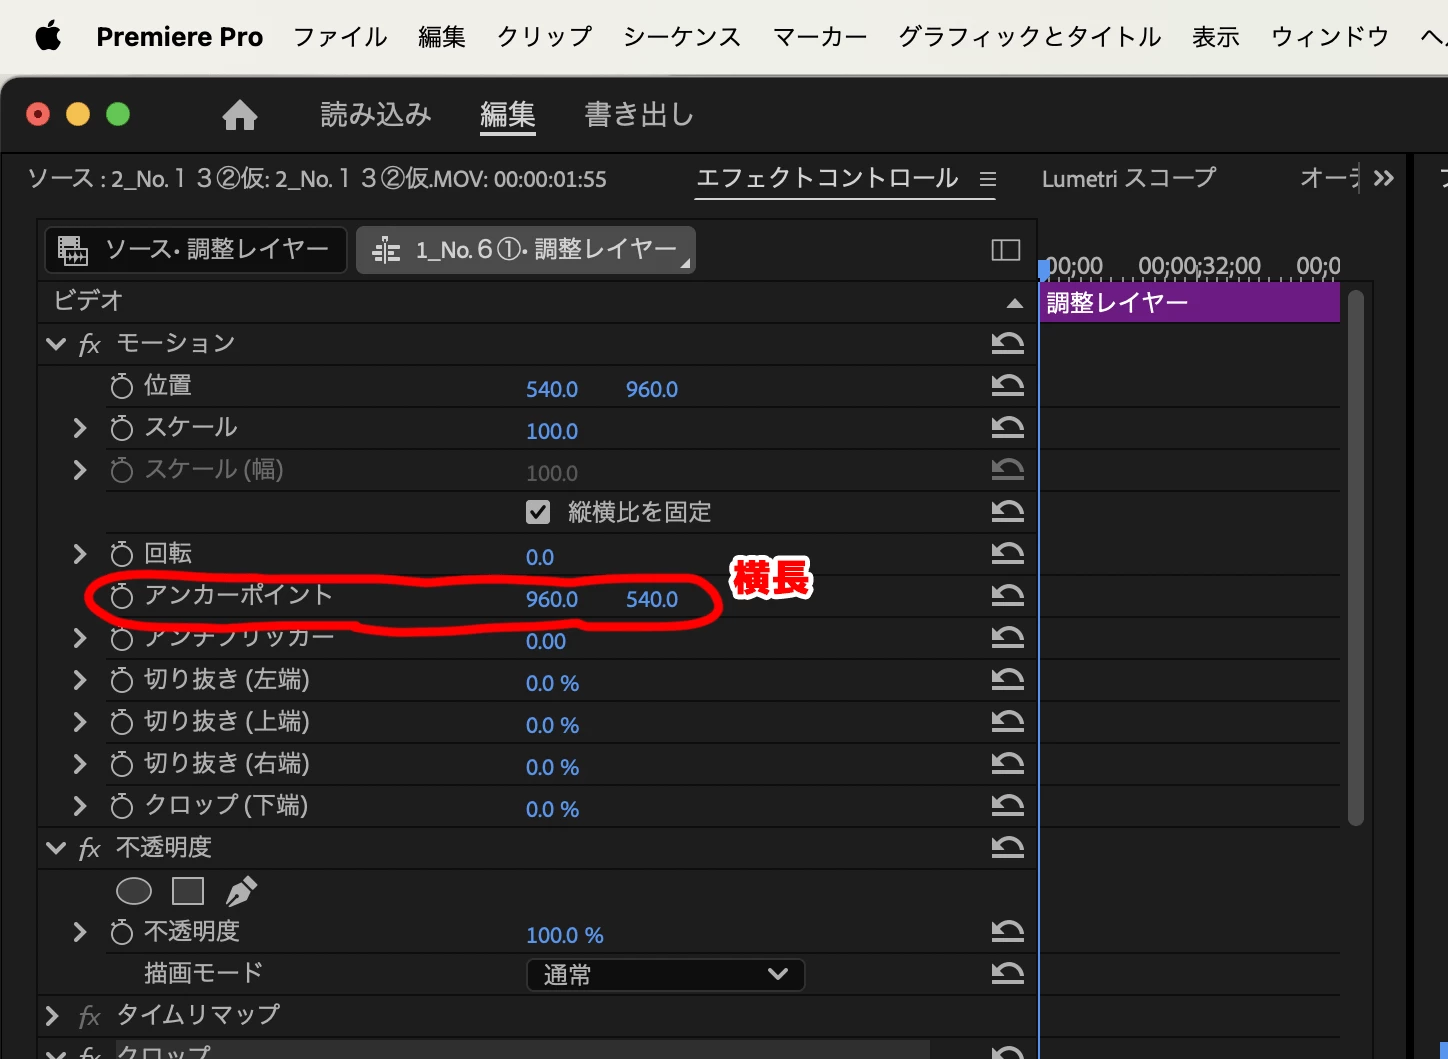Image resolution: width=1448 pixels, height=1059 pixels.
Task: Switch to the Lumetri スコープ tab
Action: coord(1129,179)
